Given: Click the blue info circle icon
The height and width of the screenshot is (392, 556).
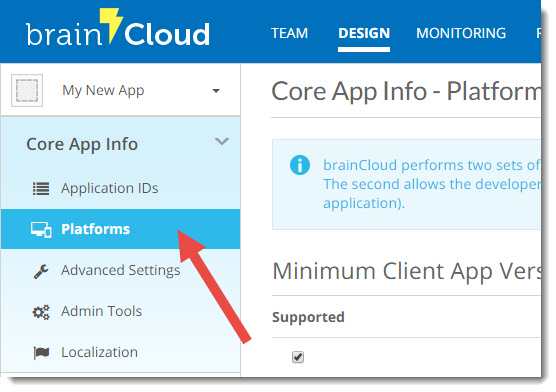Looking at the screenshot, I should point(300,165).
